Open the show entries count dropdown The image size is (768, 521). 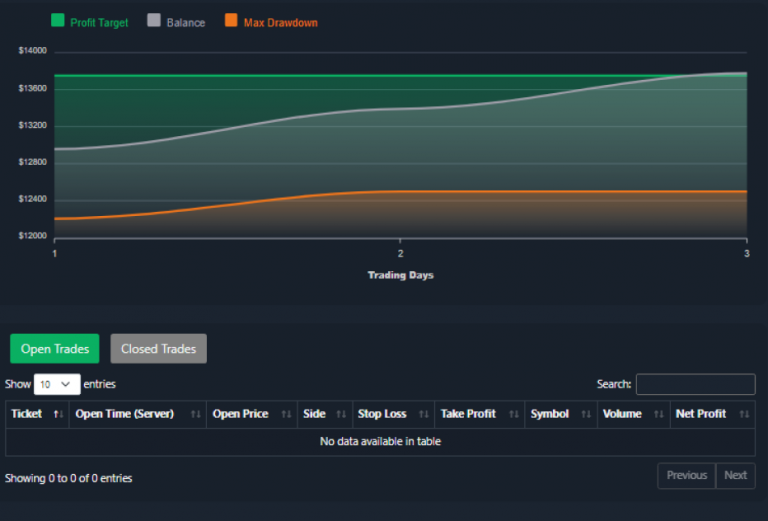[x=57, y=384]
